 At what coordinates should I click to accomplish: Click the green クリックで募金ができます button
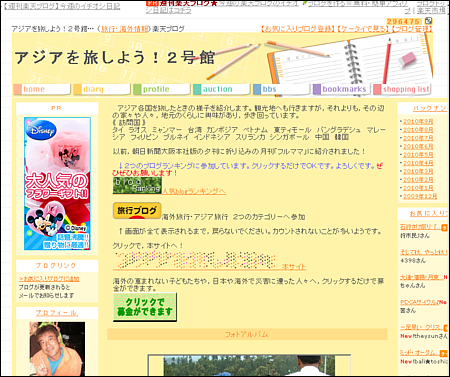145,307
